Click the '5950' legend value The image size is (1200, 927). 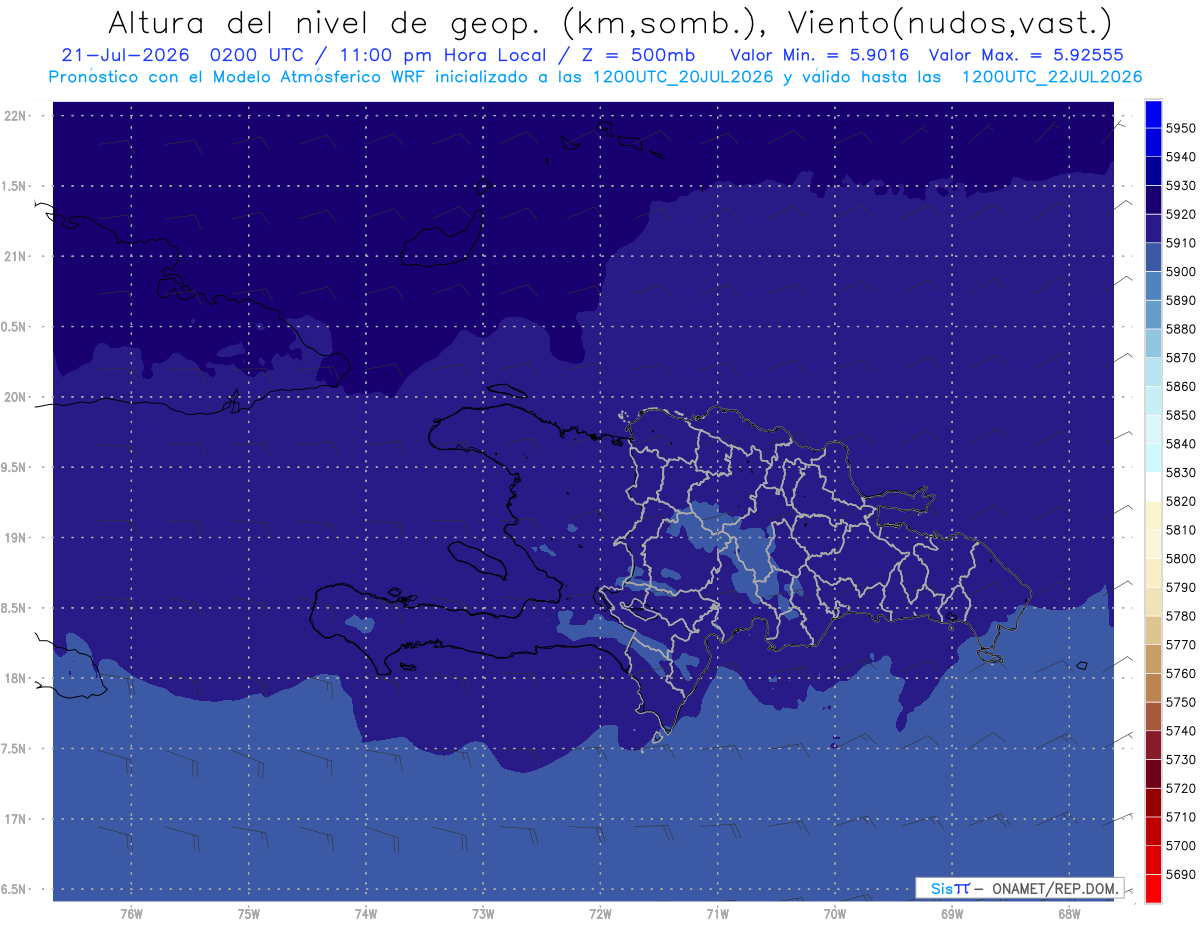(1181, 128)
